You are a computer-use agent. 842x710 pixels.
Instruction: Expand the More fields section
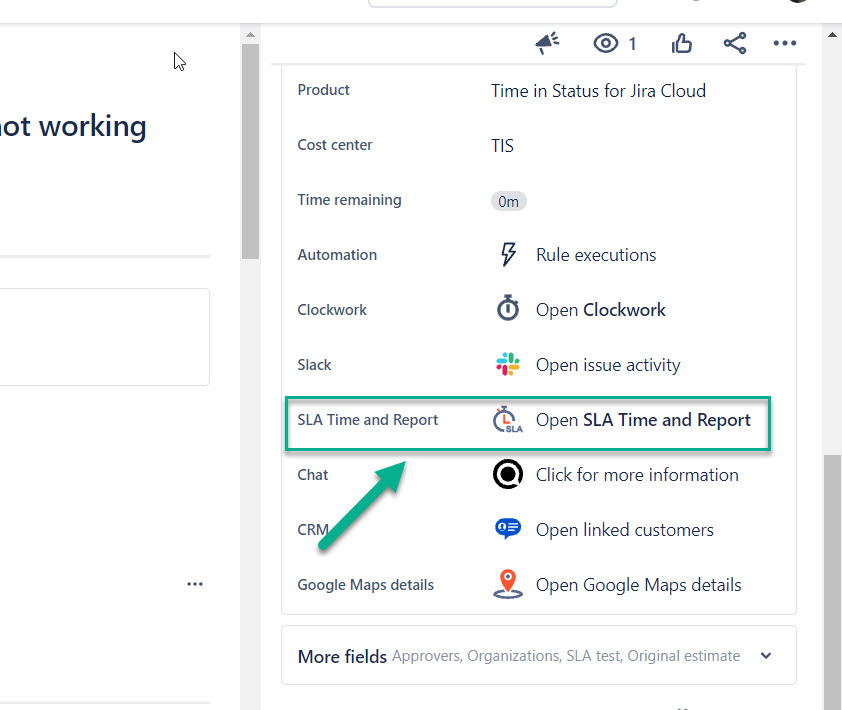coord(765,655)
